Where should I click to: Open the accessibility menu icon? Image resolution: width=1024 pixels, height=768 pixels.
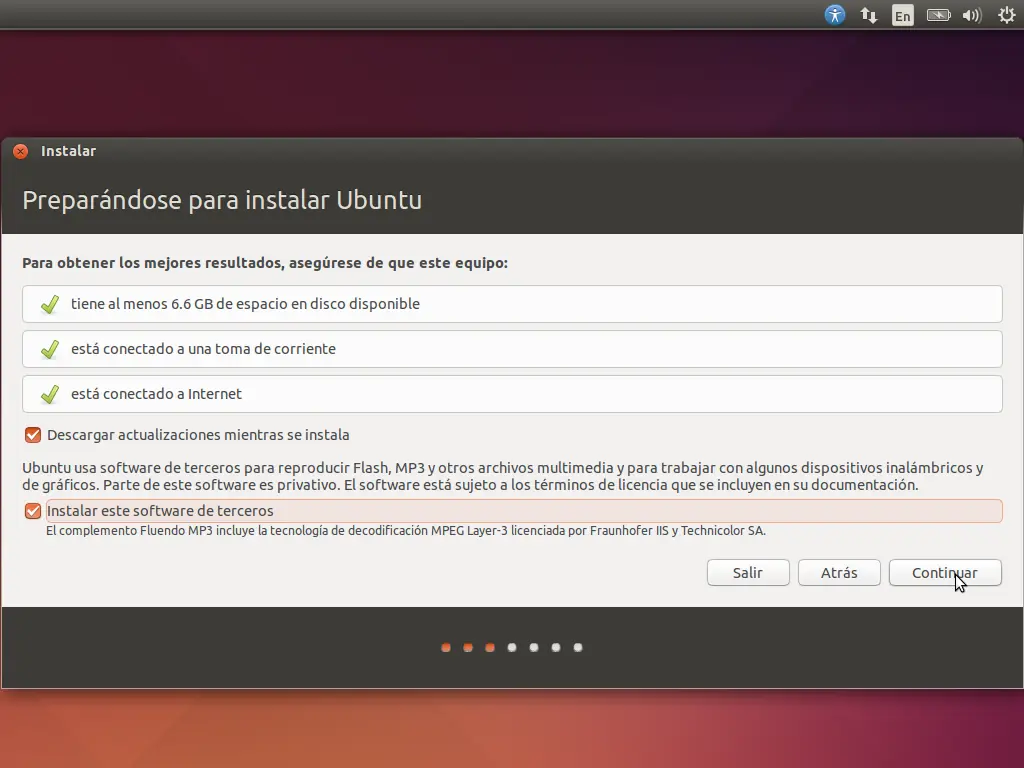[835, 15]
